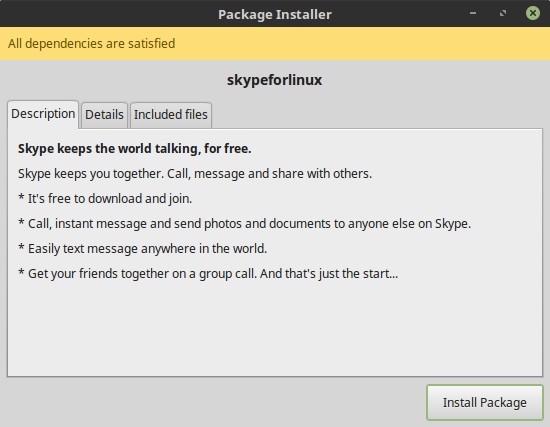Select the Description tab
550x427 pixels.
(x=43, y=114)
